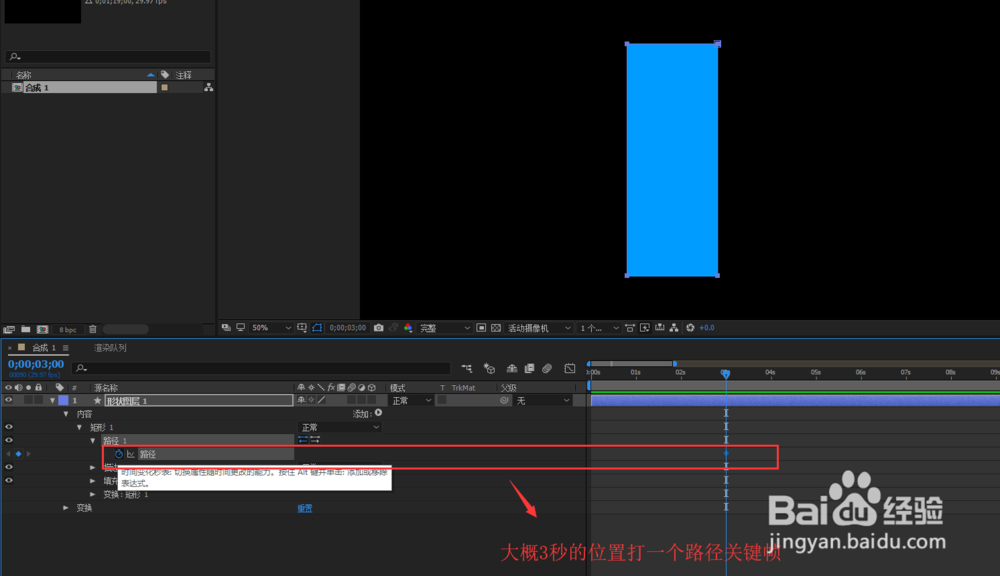Open grid and guide options icon
The width and height of the screenshot is (1000, 576).
[x=302, y=327]
